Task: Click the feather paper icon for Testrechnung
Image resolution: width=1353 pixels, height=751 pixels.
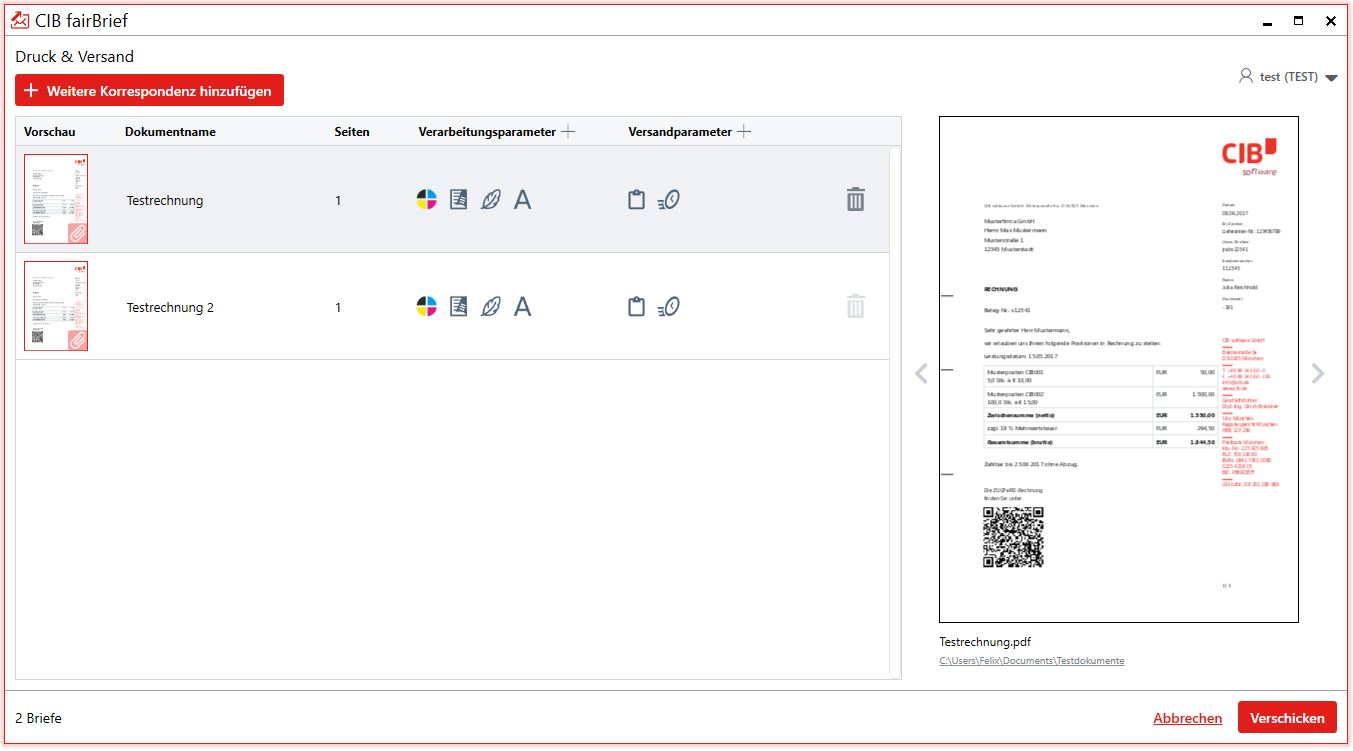Action: point(490,200)
